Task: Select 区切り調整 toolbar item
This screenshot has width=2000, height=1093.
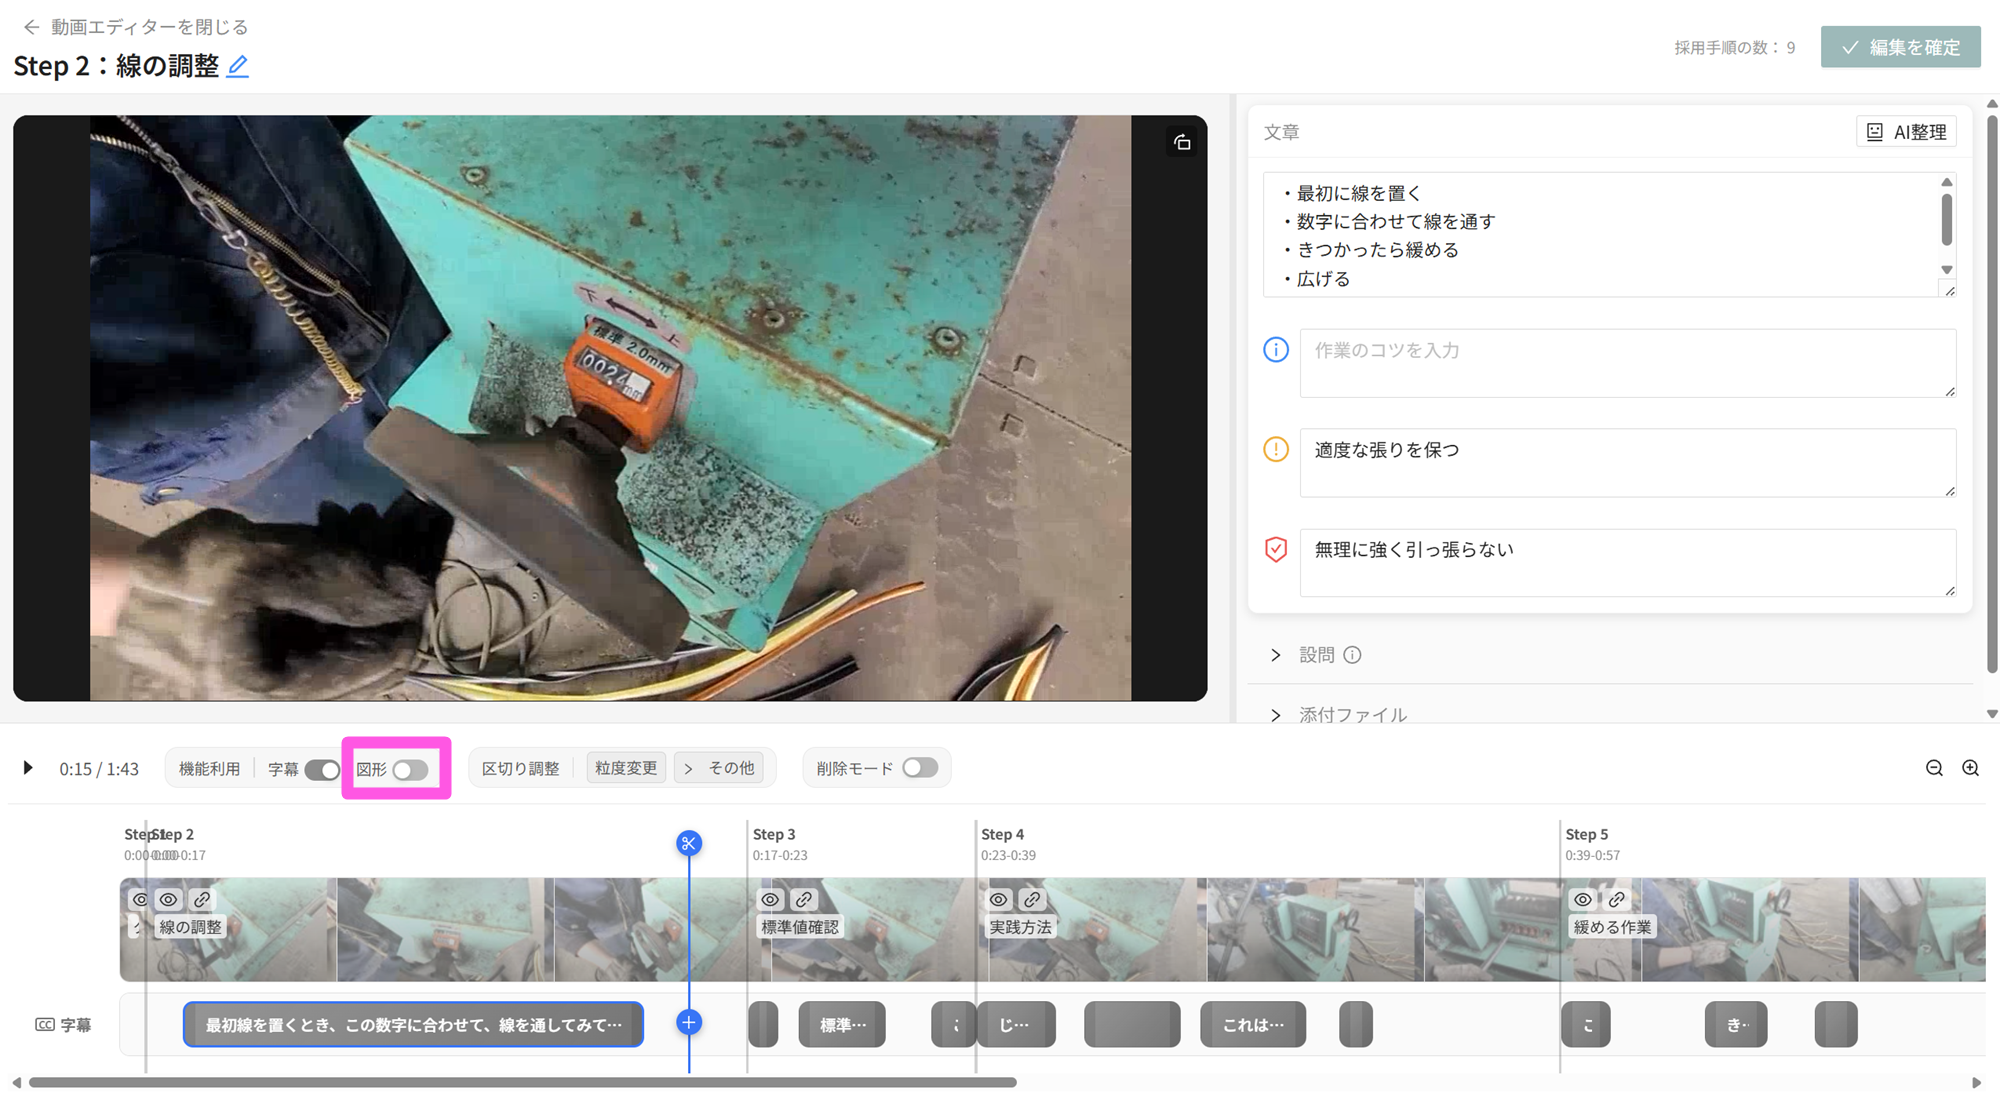Action: click(x=520, y=768)
